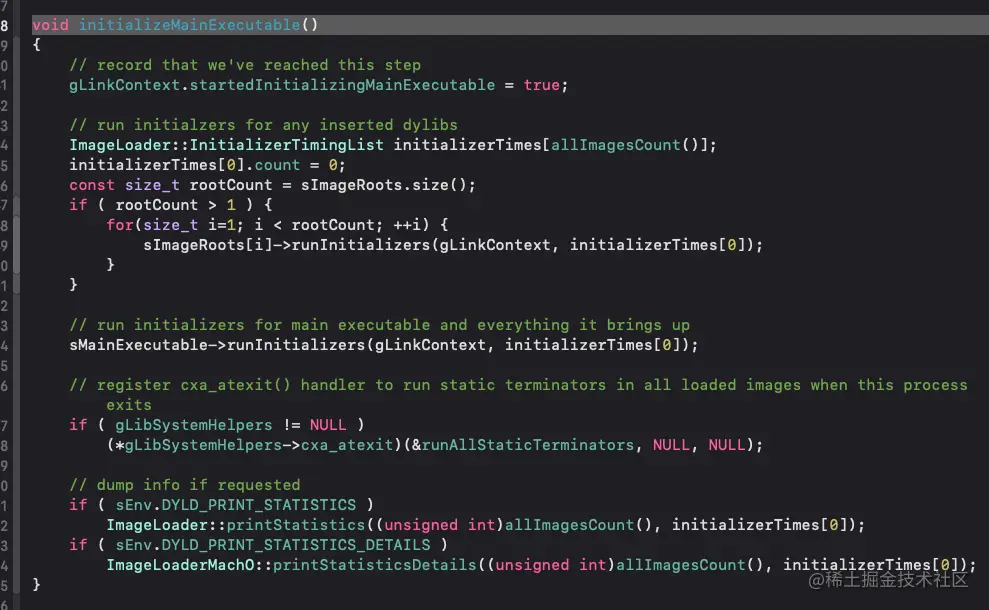Screen dimensions: 989x610
Task: Click the comment about inserted dylibs
Action: (x=263, y=125)
